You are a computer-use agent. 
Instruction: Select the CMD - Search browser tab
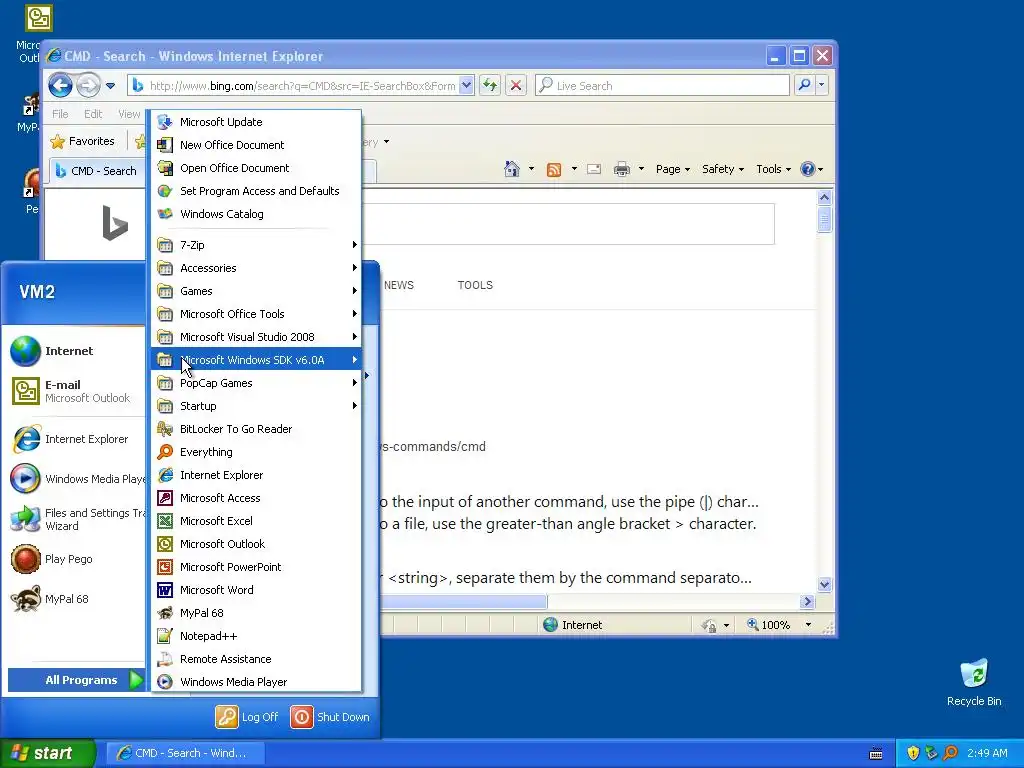coord(97,171)
